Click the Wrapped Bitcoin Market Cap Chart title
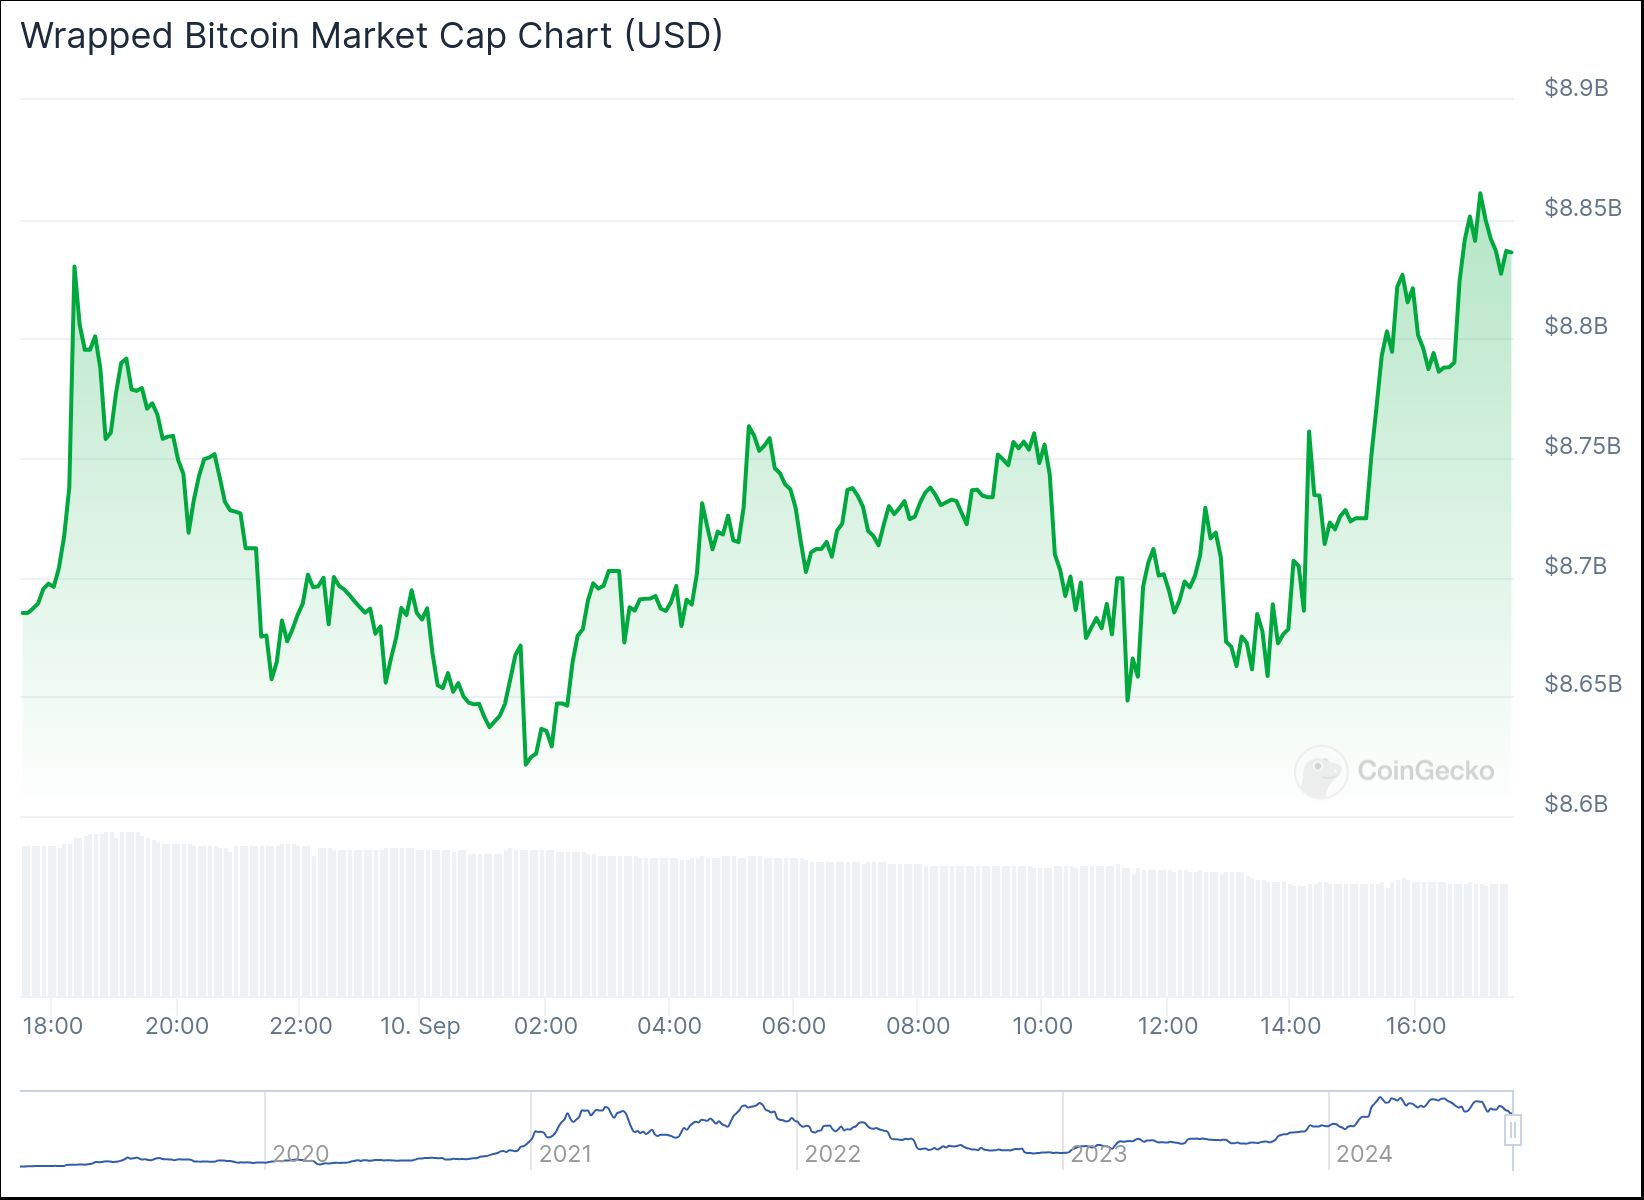 (x=371, y=35)
